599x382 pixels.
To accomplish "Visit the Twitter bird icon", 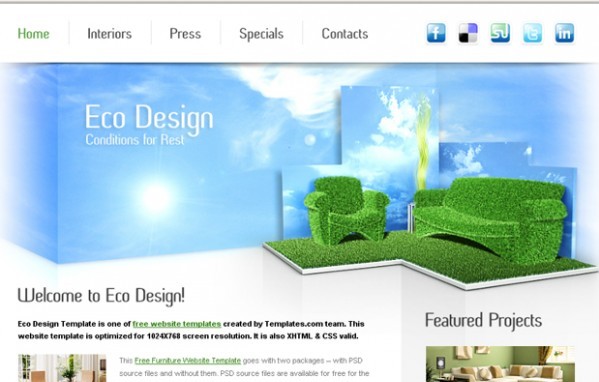I will pos(532,33).
